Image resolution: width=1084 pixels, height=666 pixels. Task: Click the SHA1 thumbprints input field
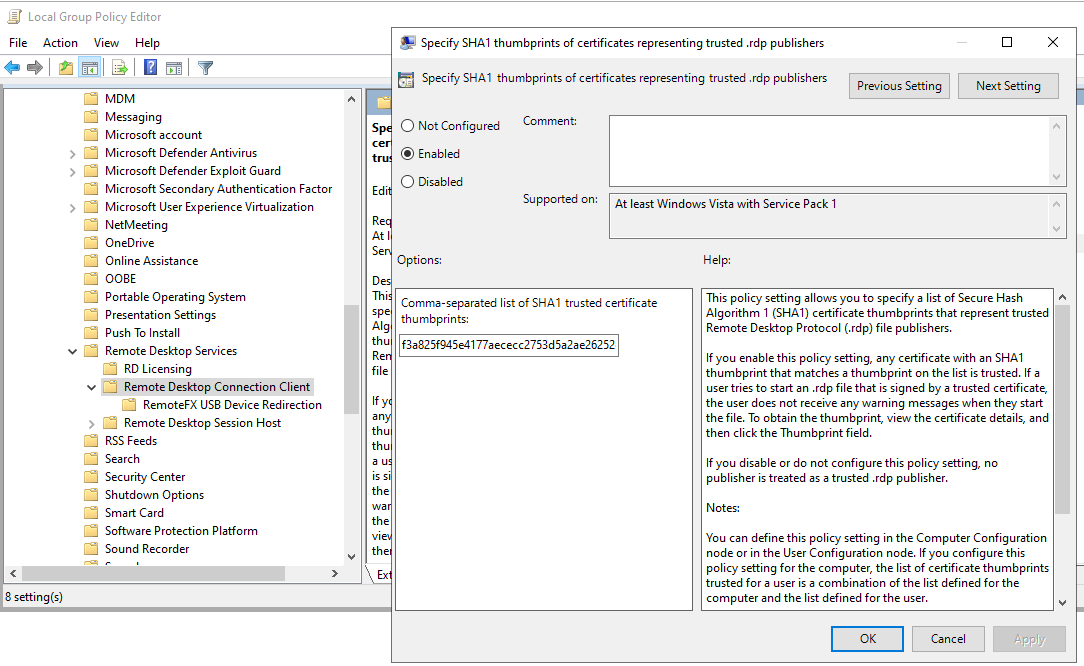(509, 345)
